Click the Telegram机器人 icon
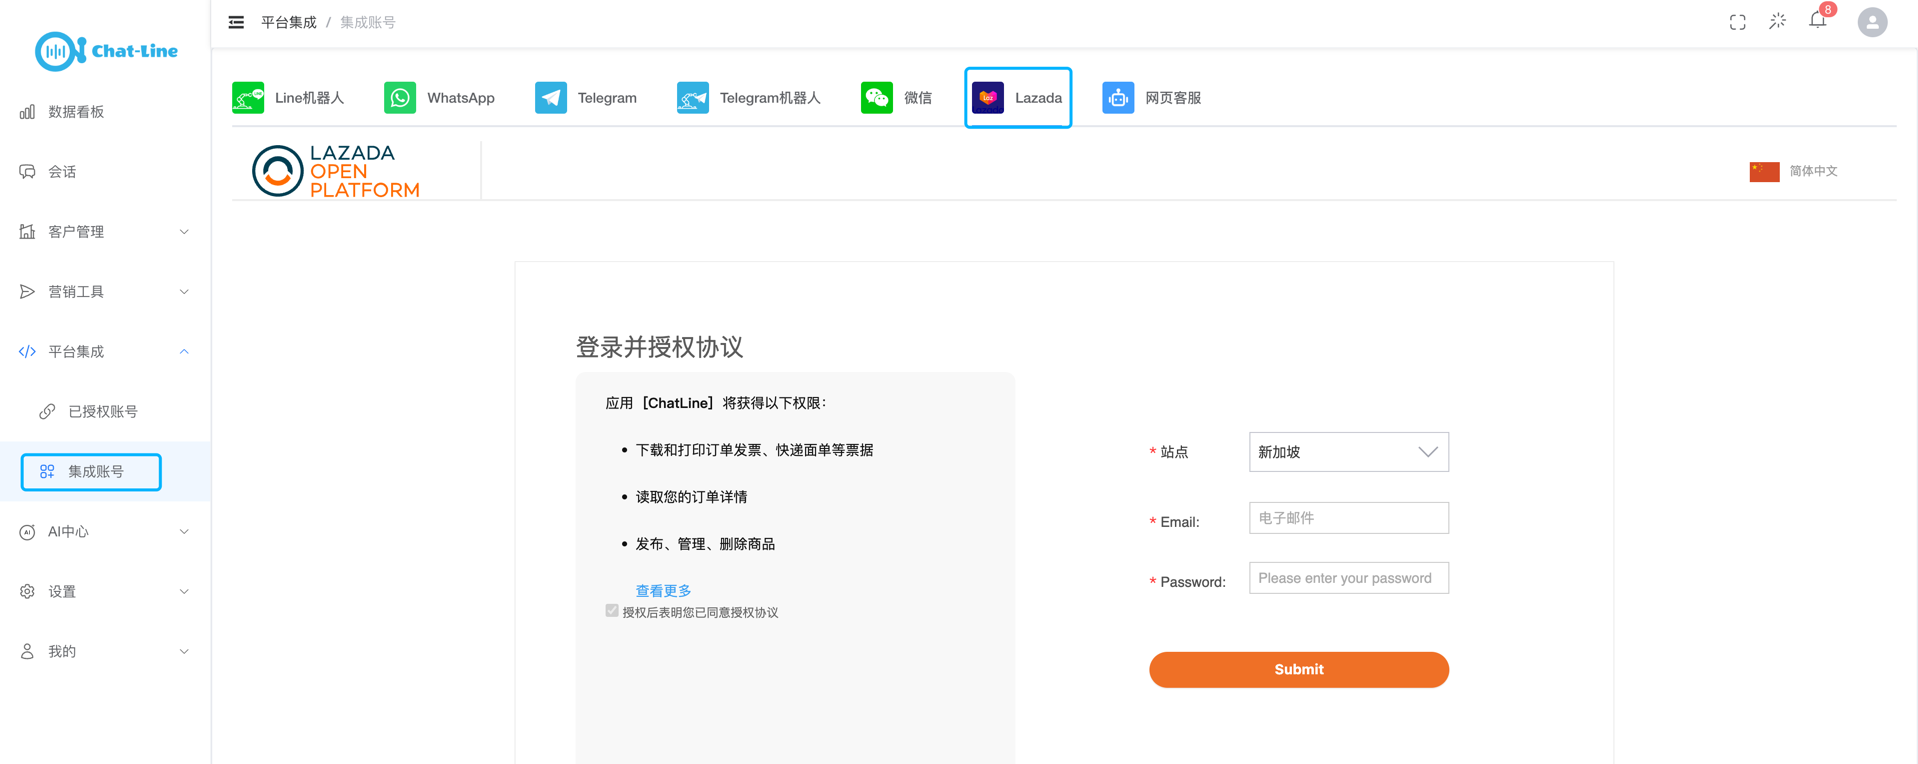 coord(693,98)
